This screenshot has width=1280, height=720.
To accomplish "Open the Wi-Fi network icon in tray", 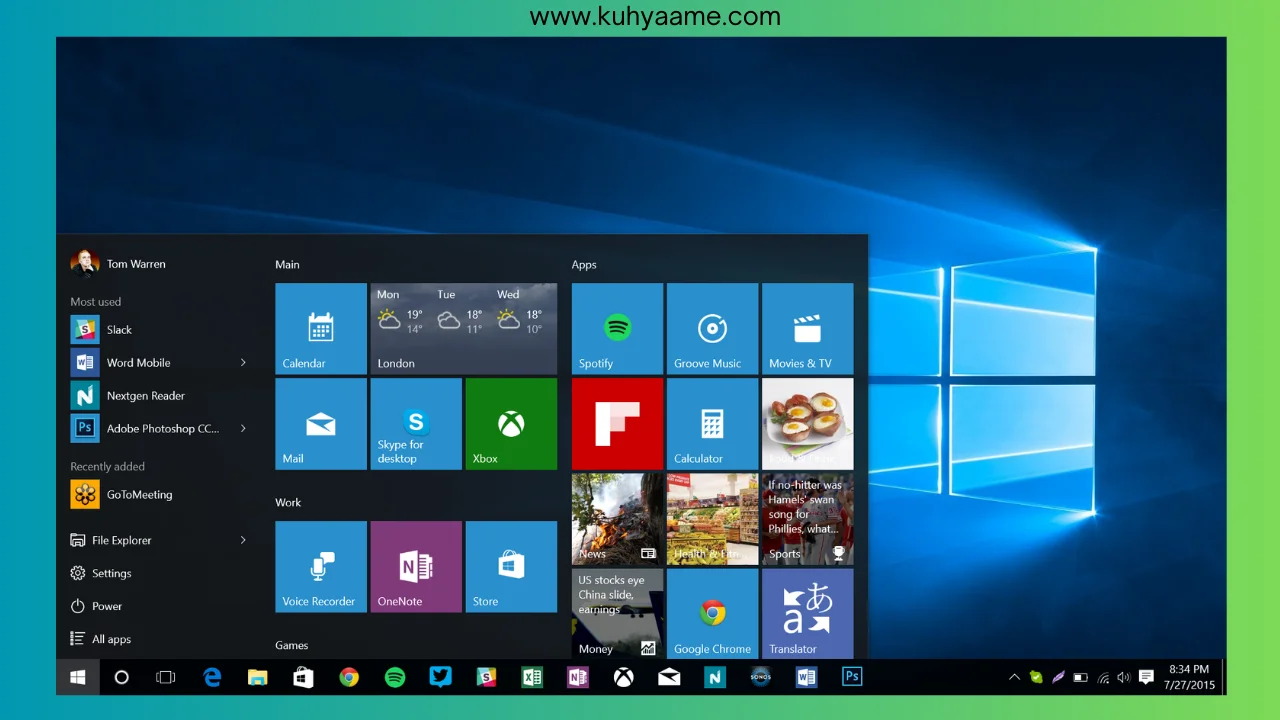I will click(1103, 677).
